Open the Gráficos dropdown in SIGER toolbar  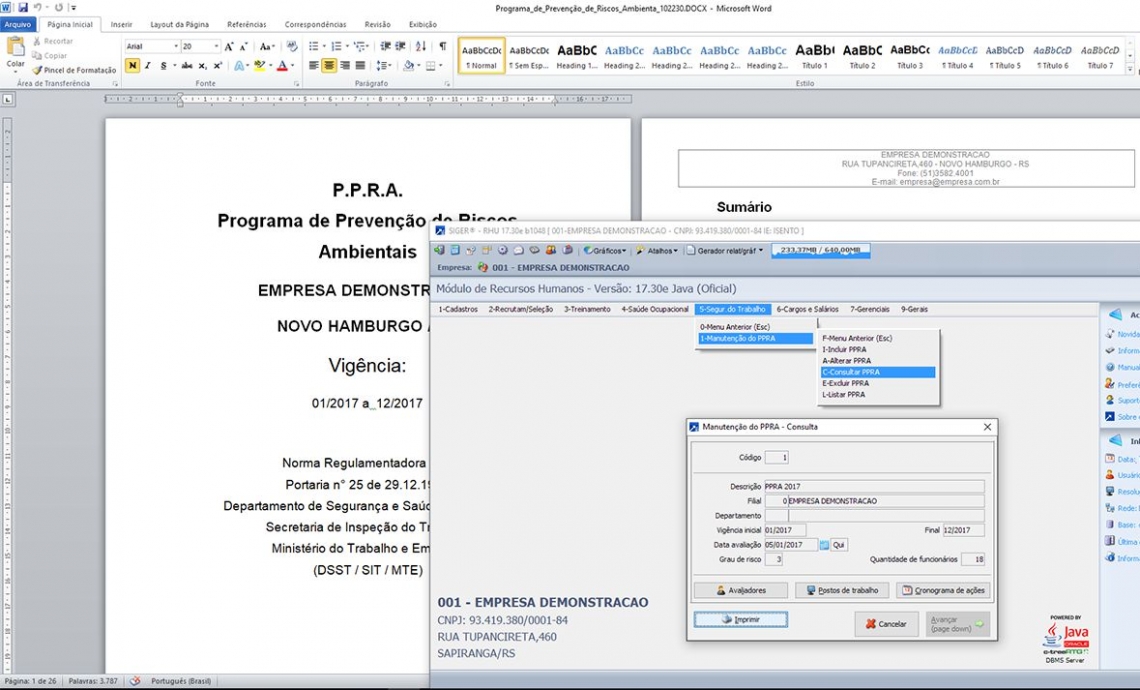coord(606,251)
